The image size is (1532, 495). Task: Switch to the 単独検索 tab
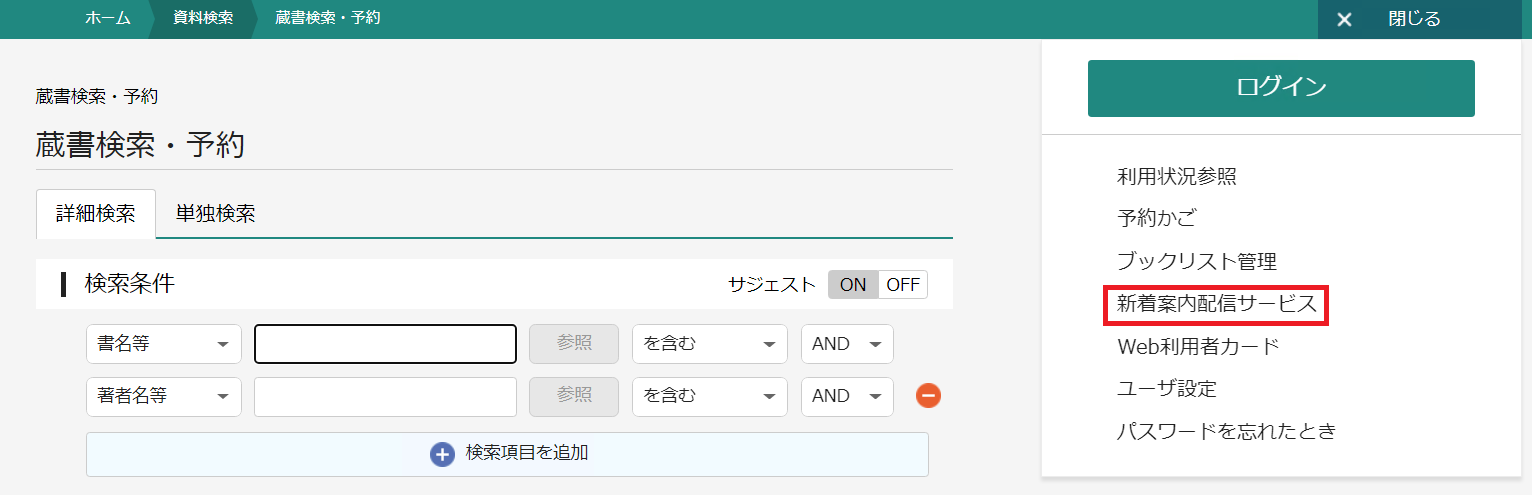pyautogui.click(x=215, y=213)
